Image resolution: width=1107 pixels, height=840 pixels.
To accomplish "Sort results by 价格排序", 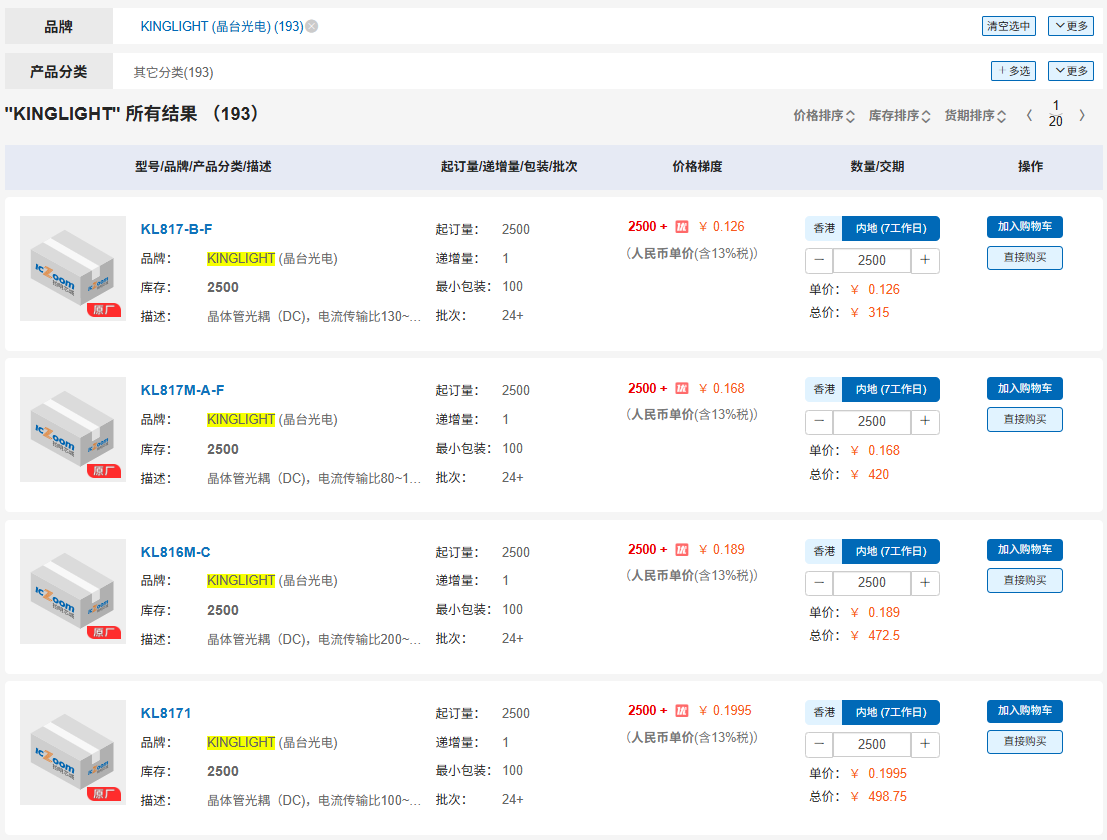I will (824, 116).
